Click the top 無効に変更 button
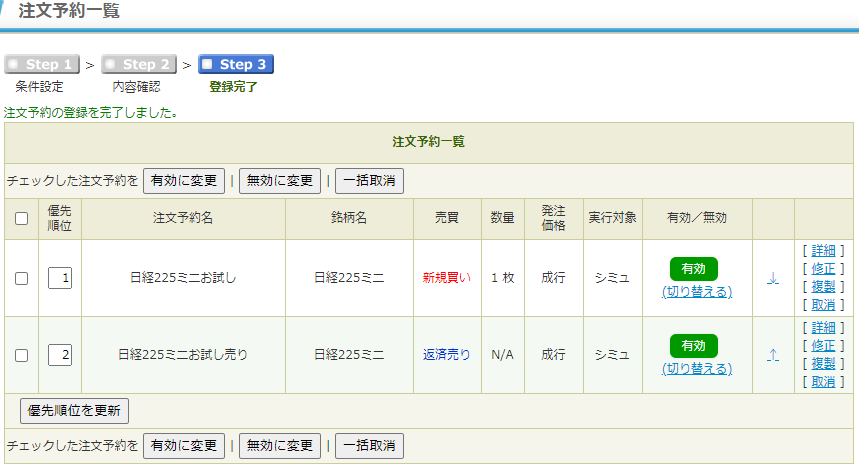This screenshot has height=467, width=859. pos(280,181)
